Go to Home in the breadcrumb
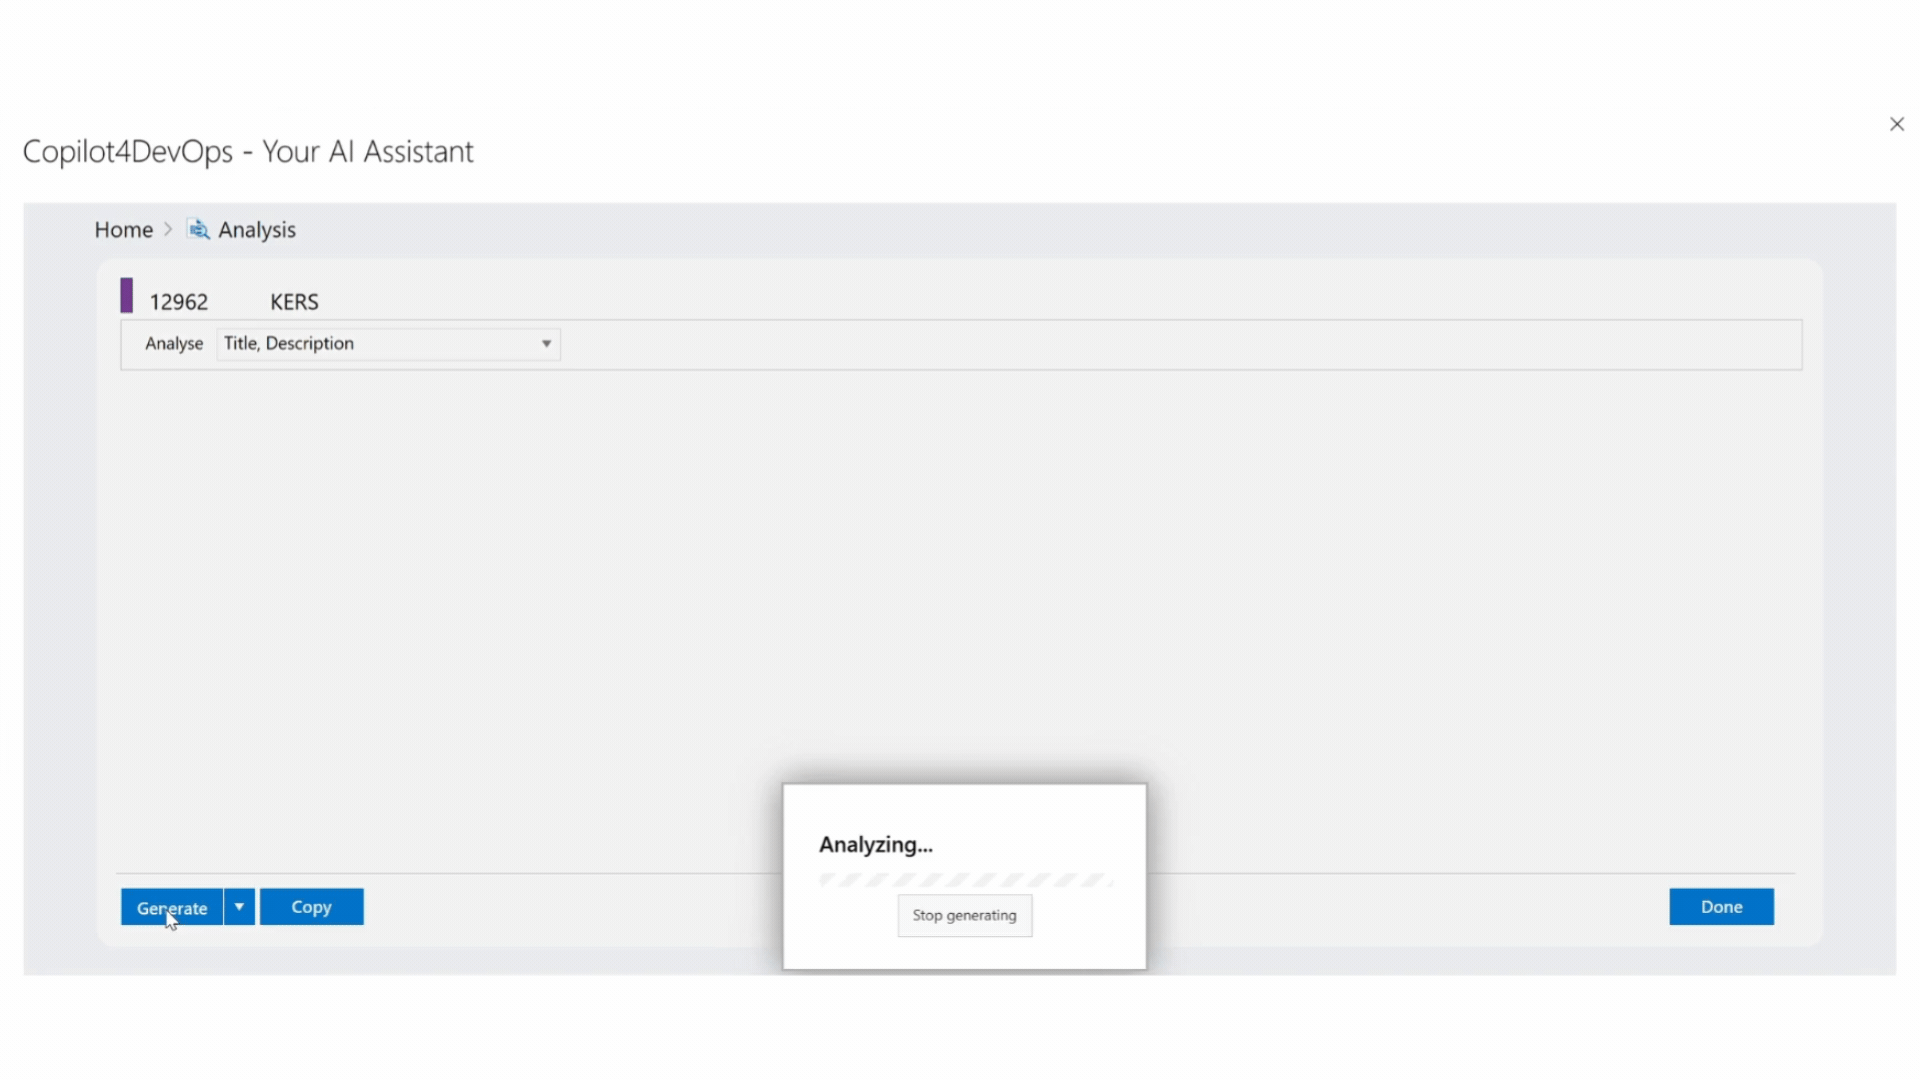 point(123,230)
